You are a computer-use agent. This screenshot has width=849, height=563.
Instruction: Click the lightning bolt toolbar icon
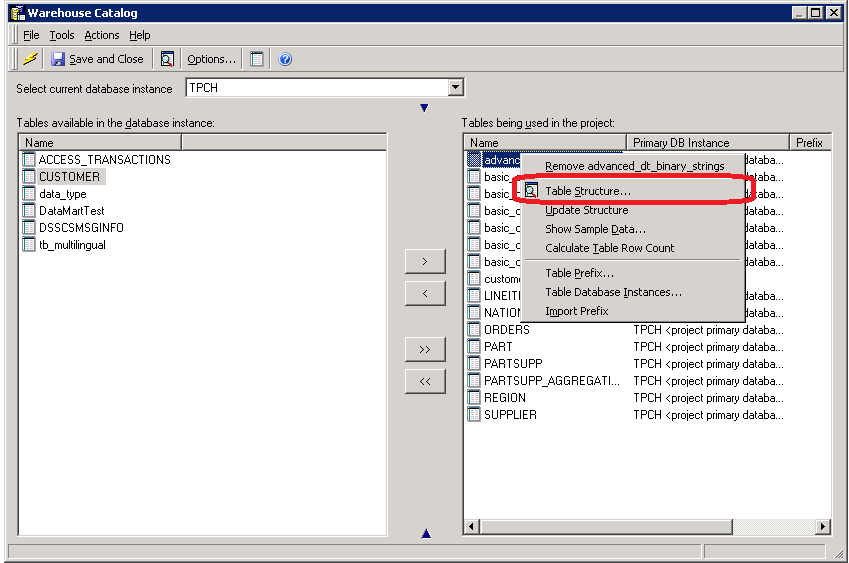[30, 59]
